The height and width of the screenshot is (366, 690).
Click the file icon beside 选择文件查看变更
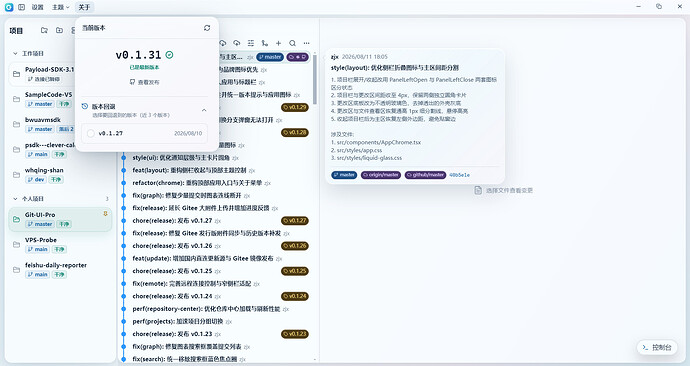(478, 190)
